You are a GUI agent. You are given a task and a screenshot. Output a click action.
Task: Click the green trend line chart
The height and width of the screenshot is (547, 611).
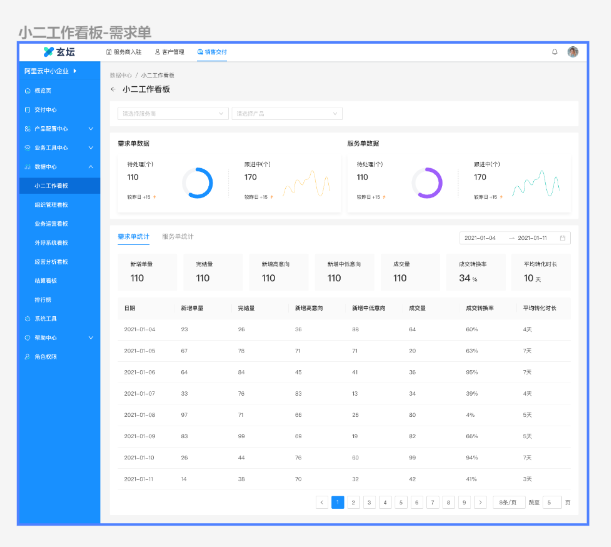pyautogui.click(x=536, y=183)
